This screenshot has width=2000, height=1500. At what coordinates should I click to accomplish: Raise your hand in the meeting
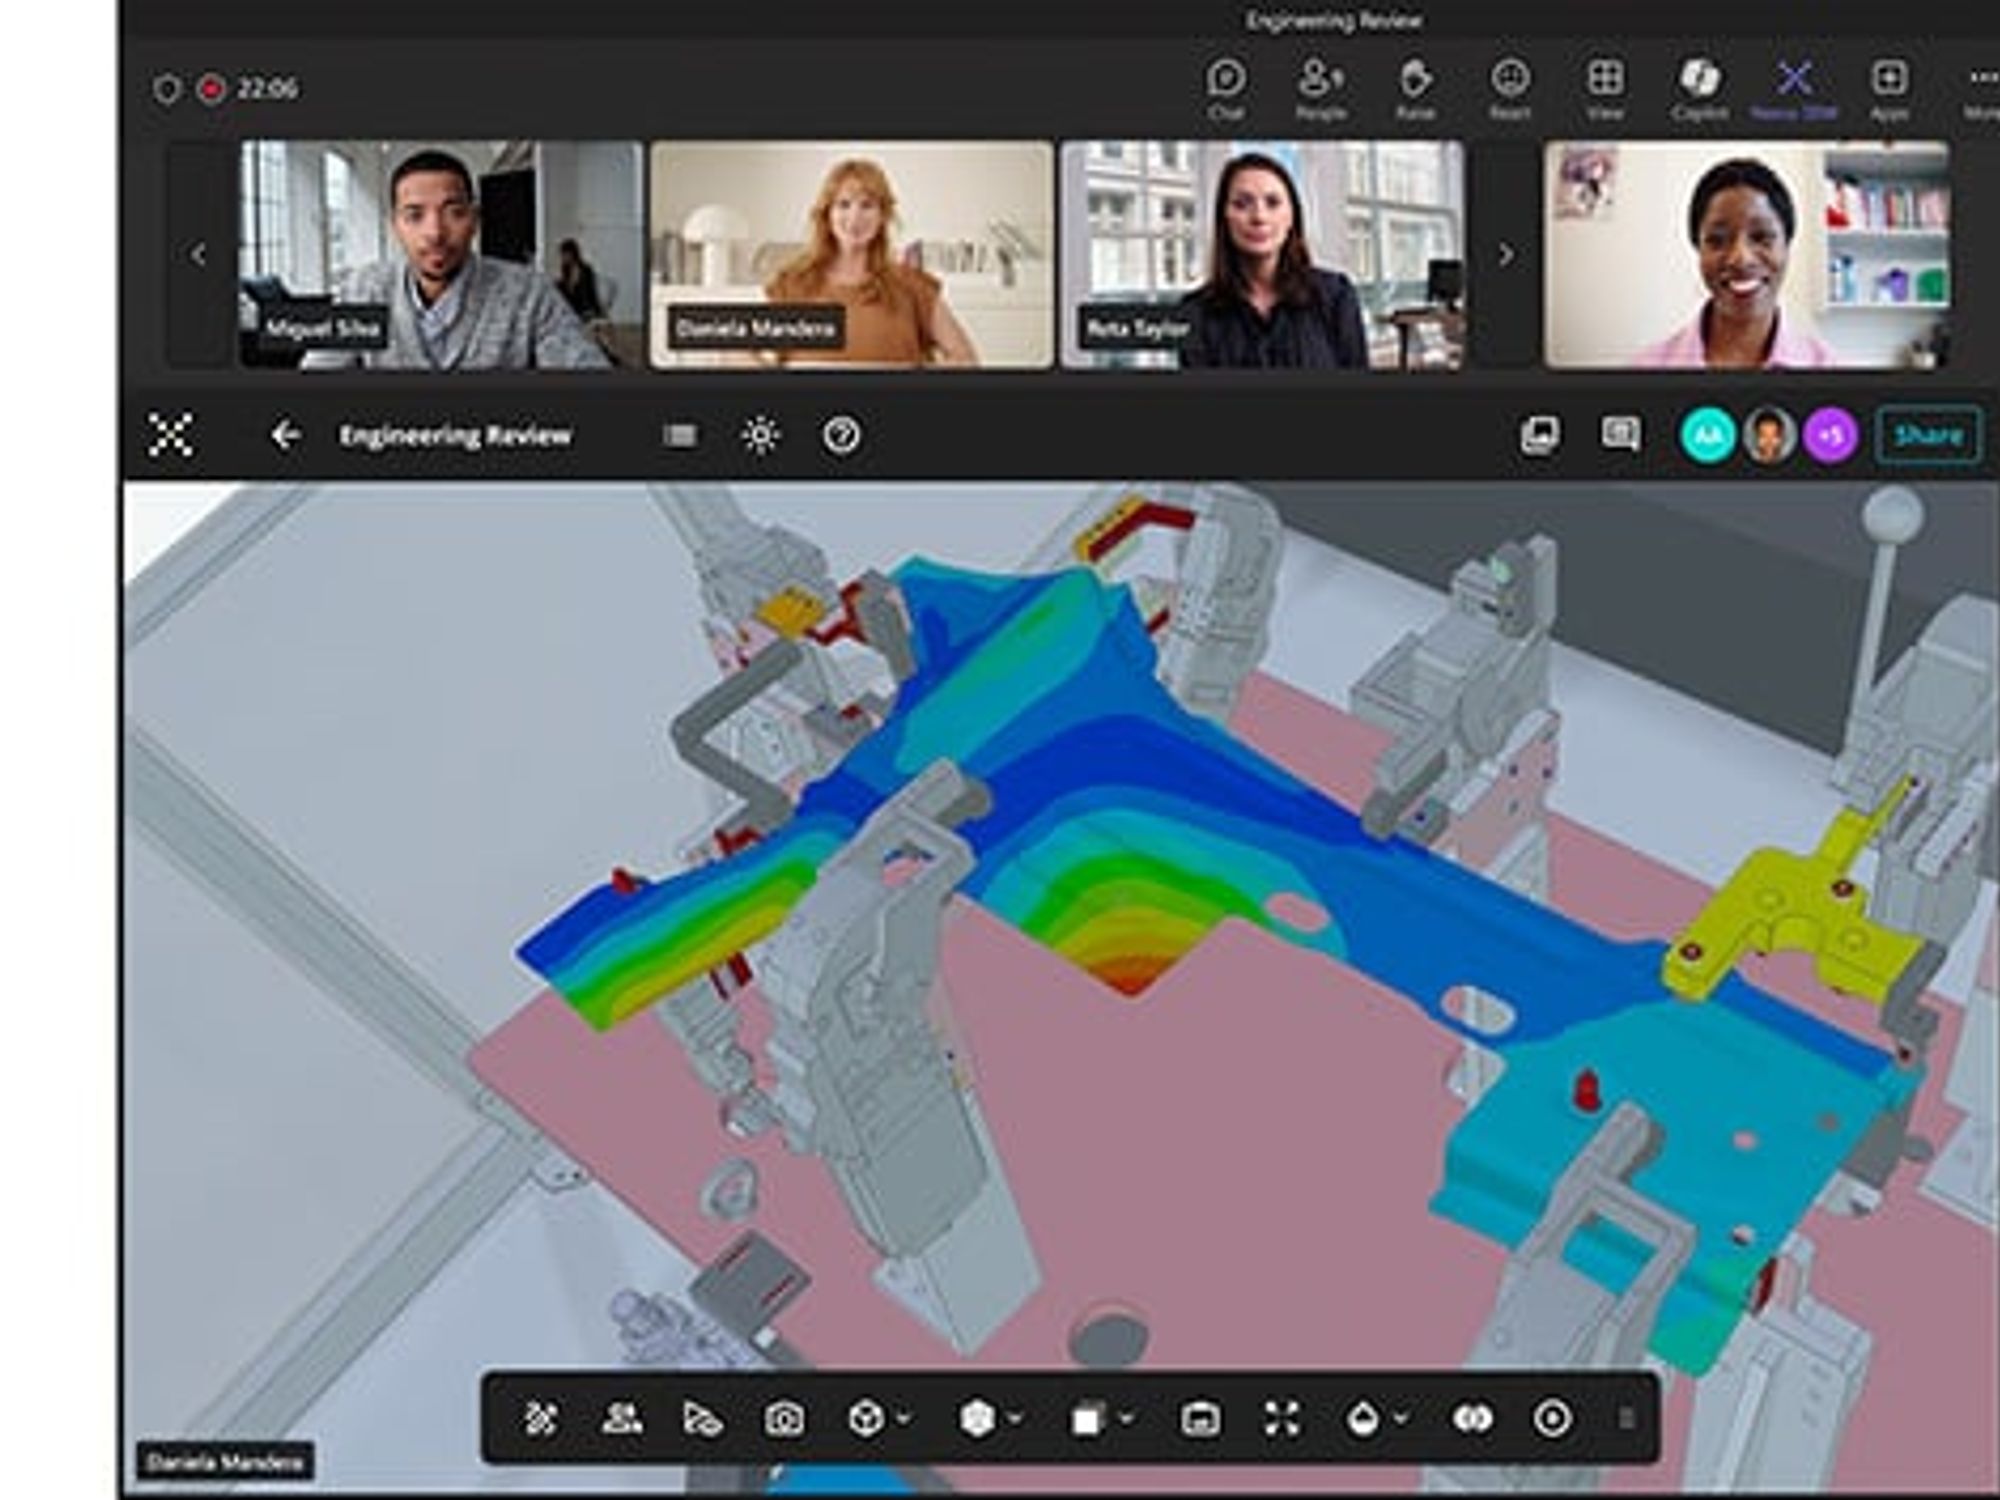pos(1415,88)
